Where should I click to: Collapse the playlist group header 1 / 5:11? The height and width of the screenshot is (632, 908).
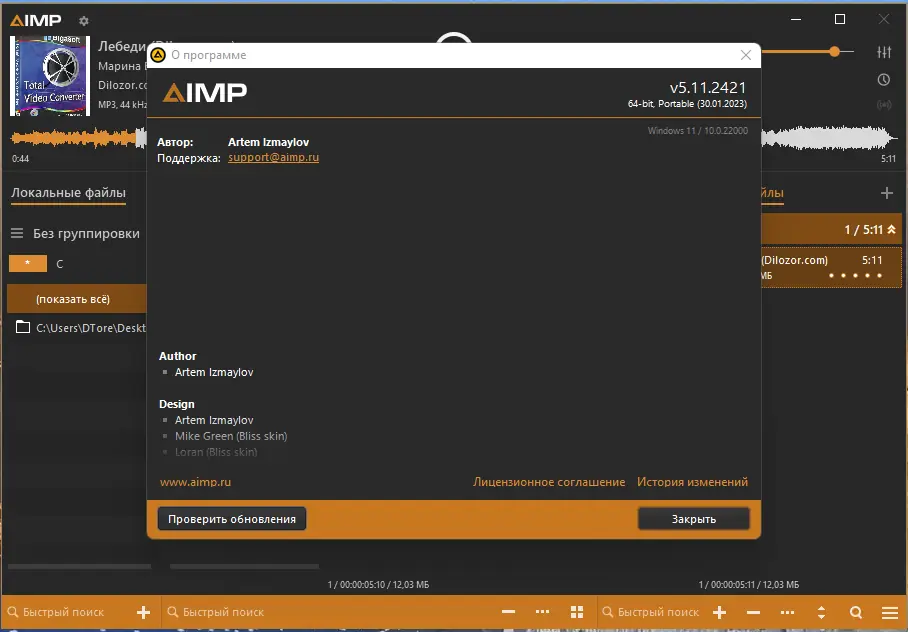[891, 230]
